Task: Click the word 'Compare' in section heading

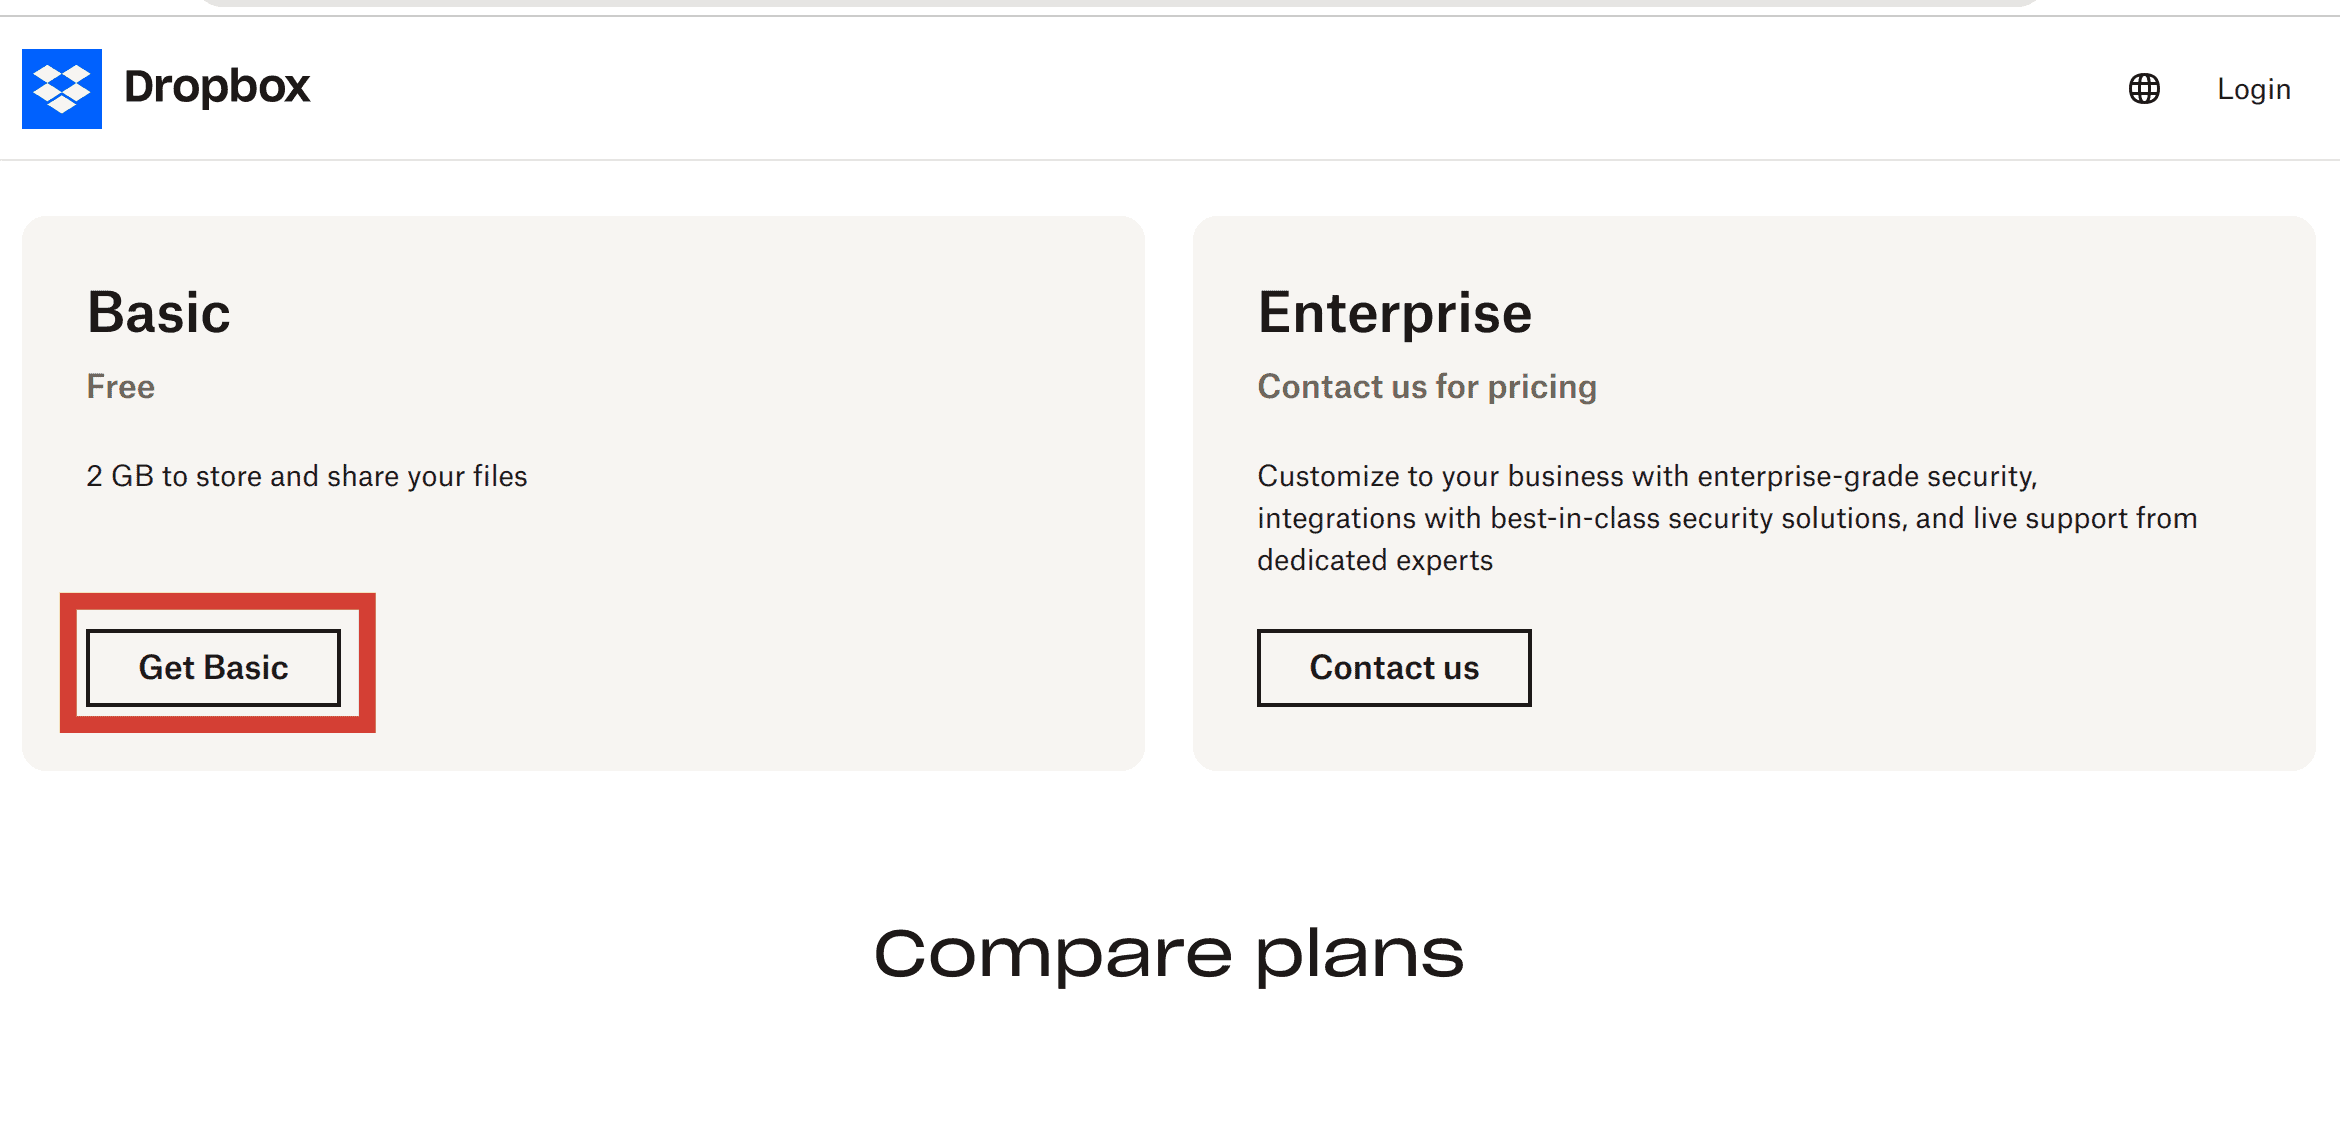Action: click(1053, 953)
